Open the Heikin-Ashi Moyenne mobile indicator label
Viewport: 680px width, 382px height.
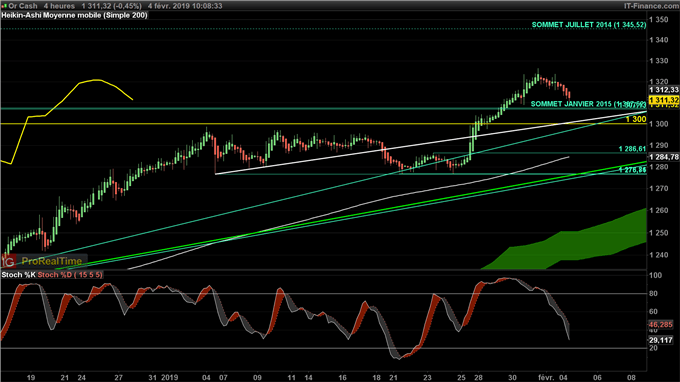click(75, 15)
